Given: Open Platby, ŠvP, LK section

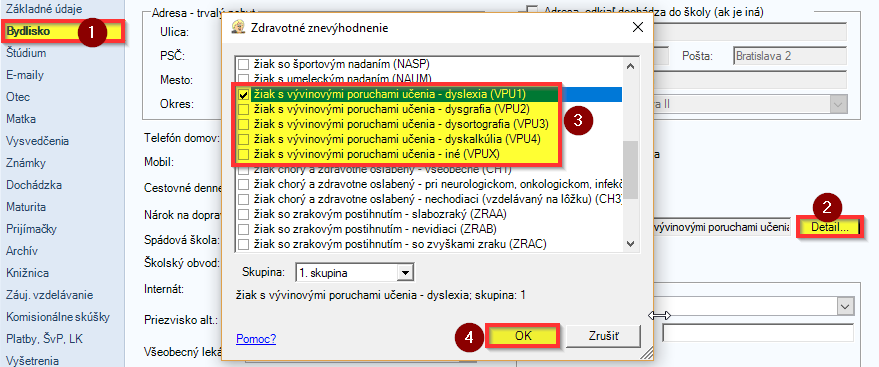Looking at the screenshot, I should click(x=45, y=339).
